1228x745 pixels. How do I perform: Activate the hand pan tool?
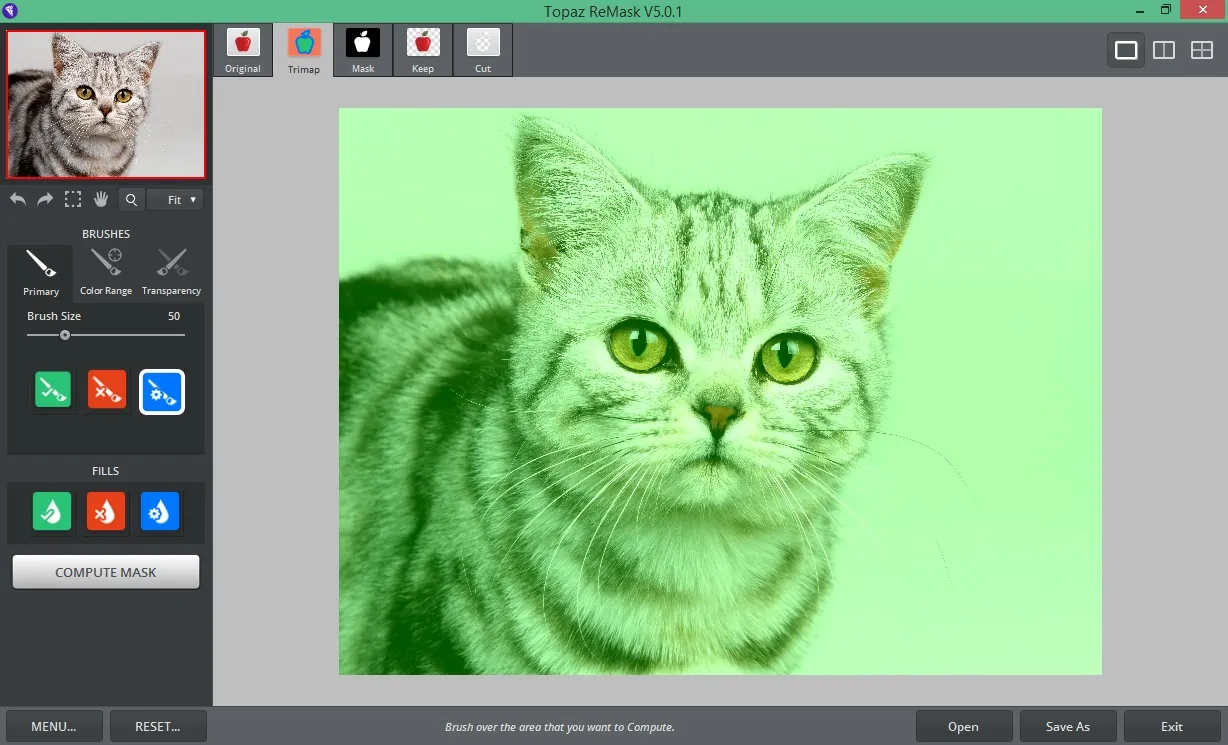(101, 199)
